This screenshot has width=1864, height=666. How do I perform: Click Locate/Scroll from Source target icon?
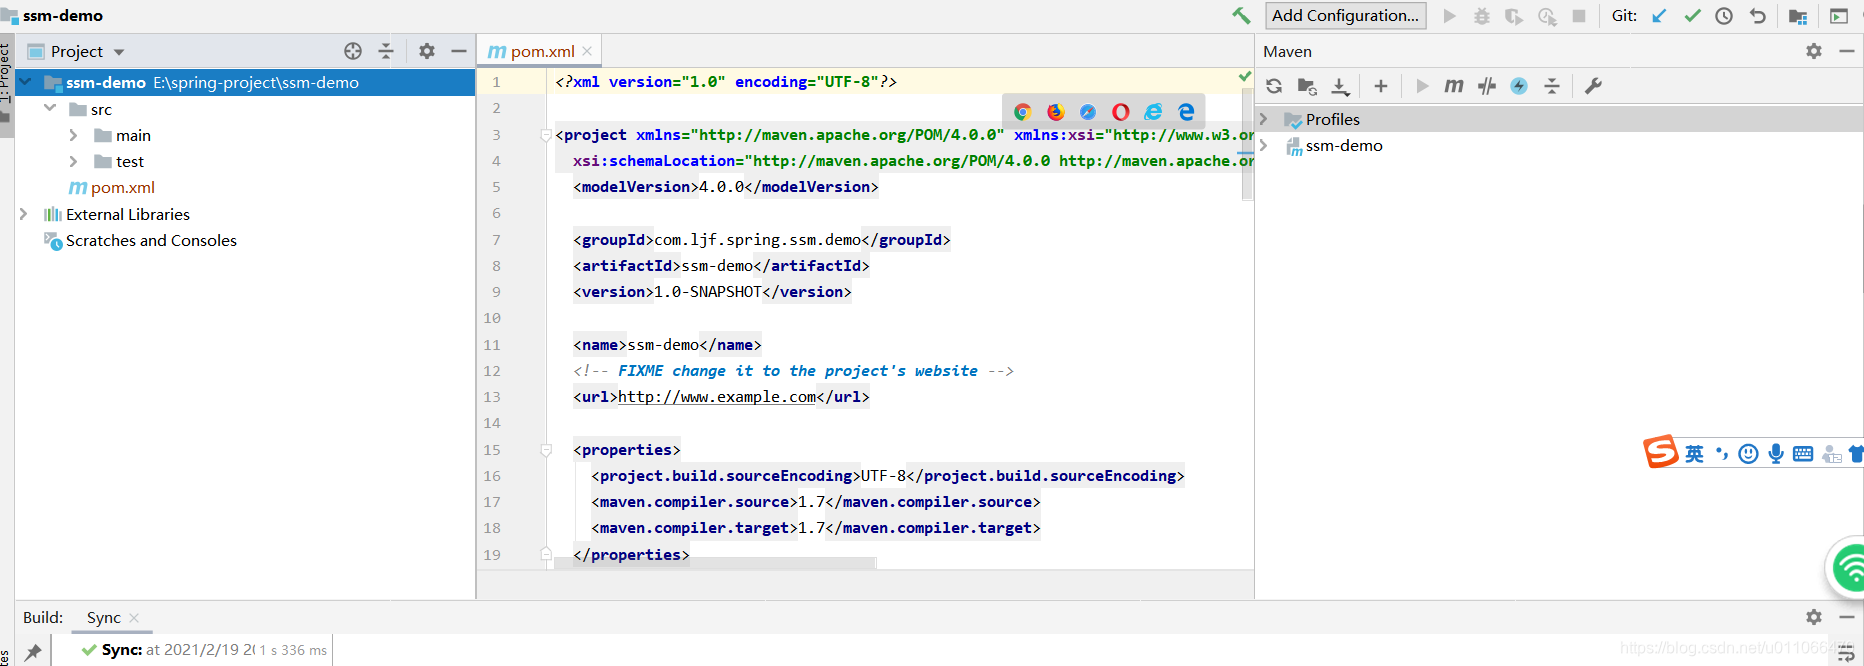tap(353, 51)
